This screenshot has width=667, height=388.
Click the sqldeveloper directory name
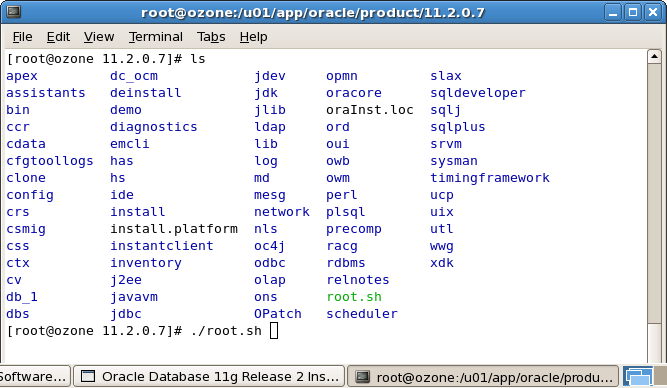point(478,93)
